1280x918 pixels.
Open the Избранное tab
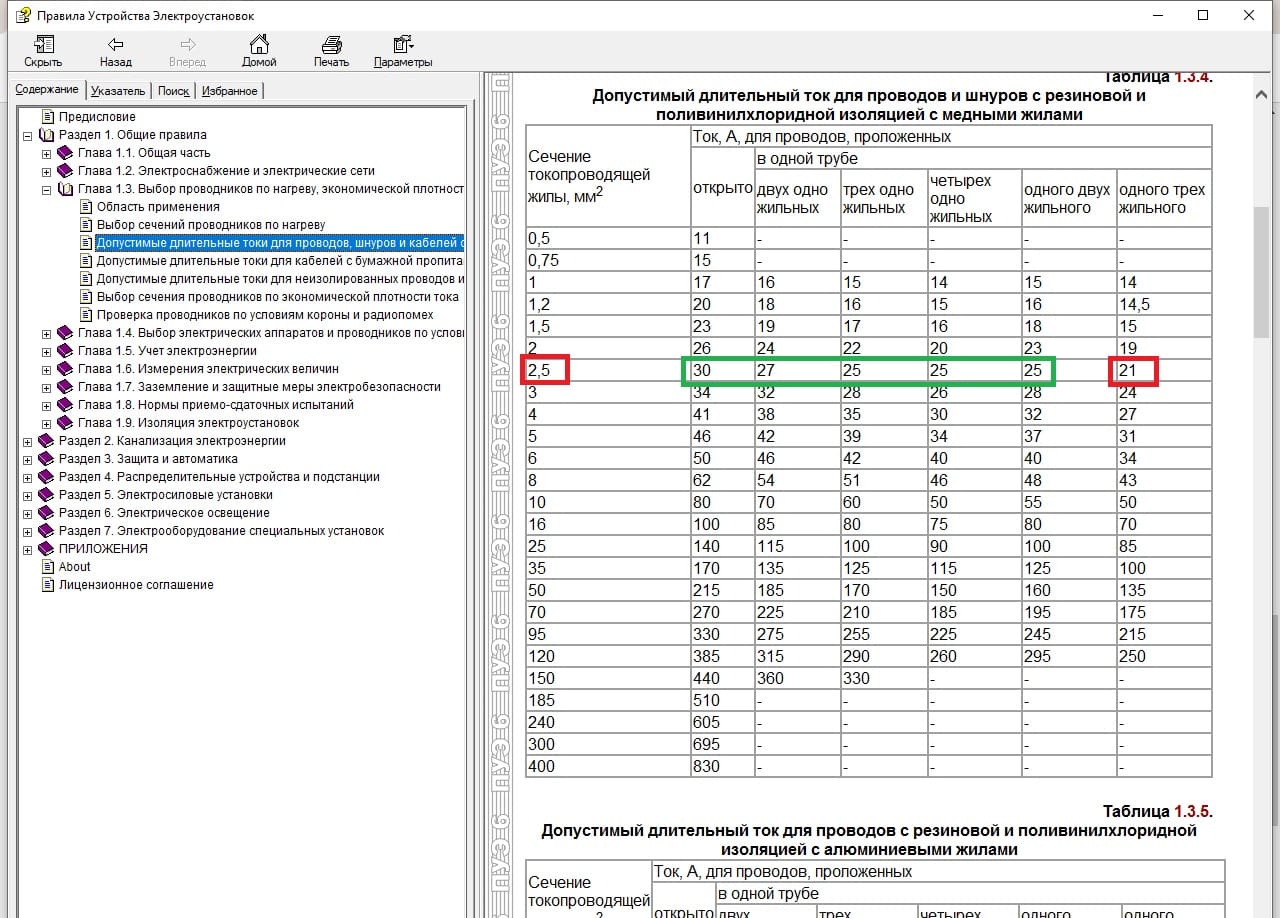pyautogui.click(x=229, y=91)
